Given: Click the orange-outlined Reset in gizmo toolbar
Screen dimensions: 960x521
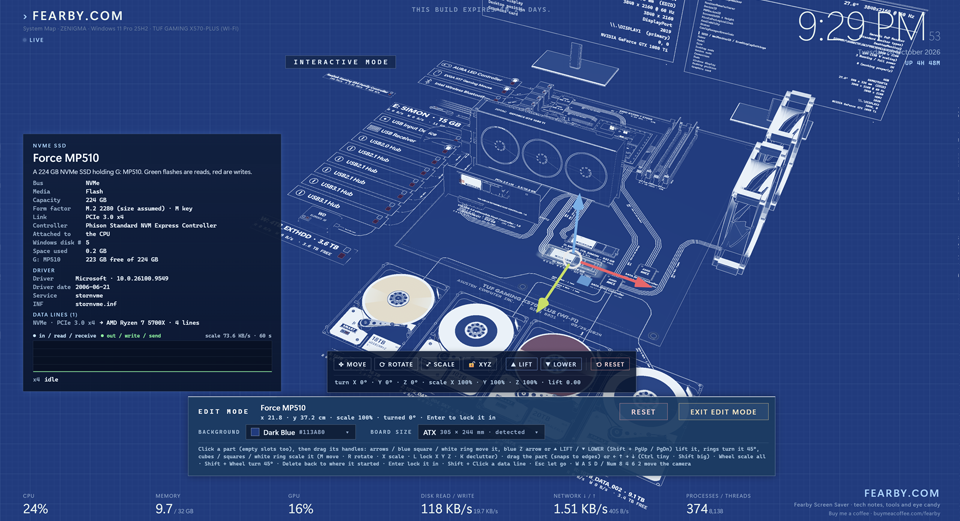Looking at the screenshot, I should 610,364.
